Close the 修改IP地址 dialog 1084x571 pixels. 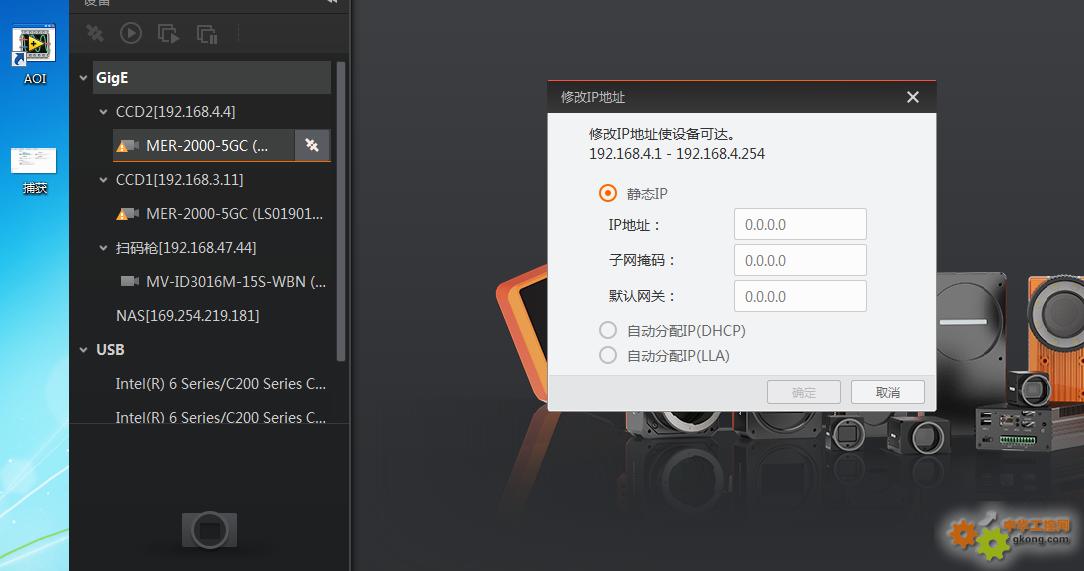coord(913,97)
